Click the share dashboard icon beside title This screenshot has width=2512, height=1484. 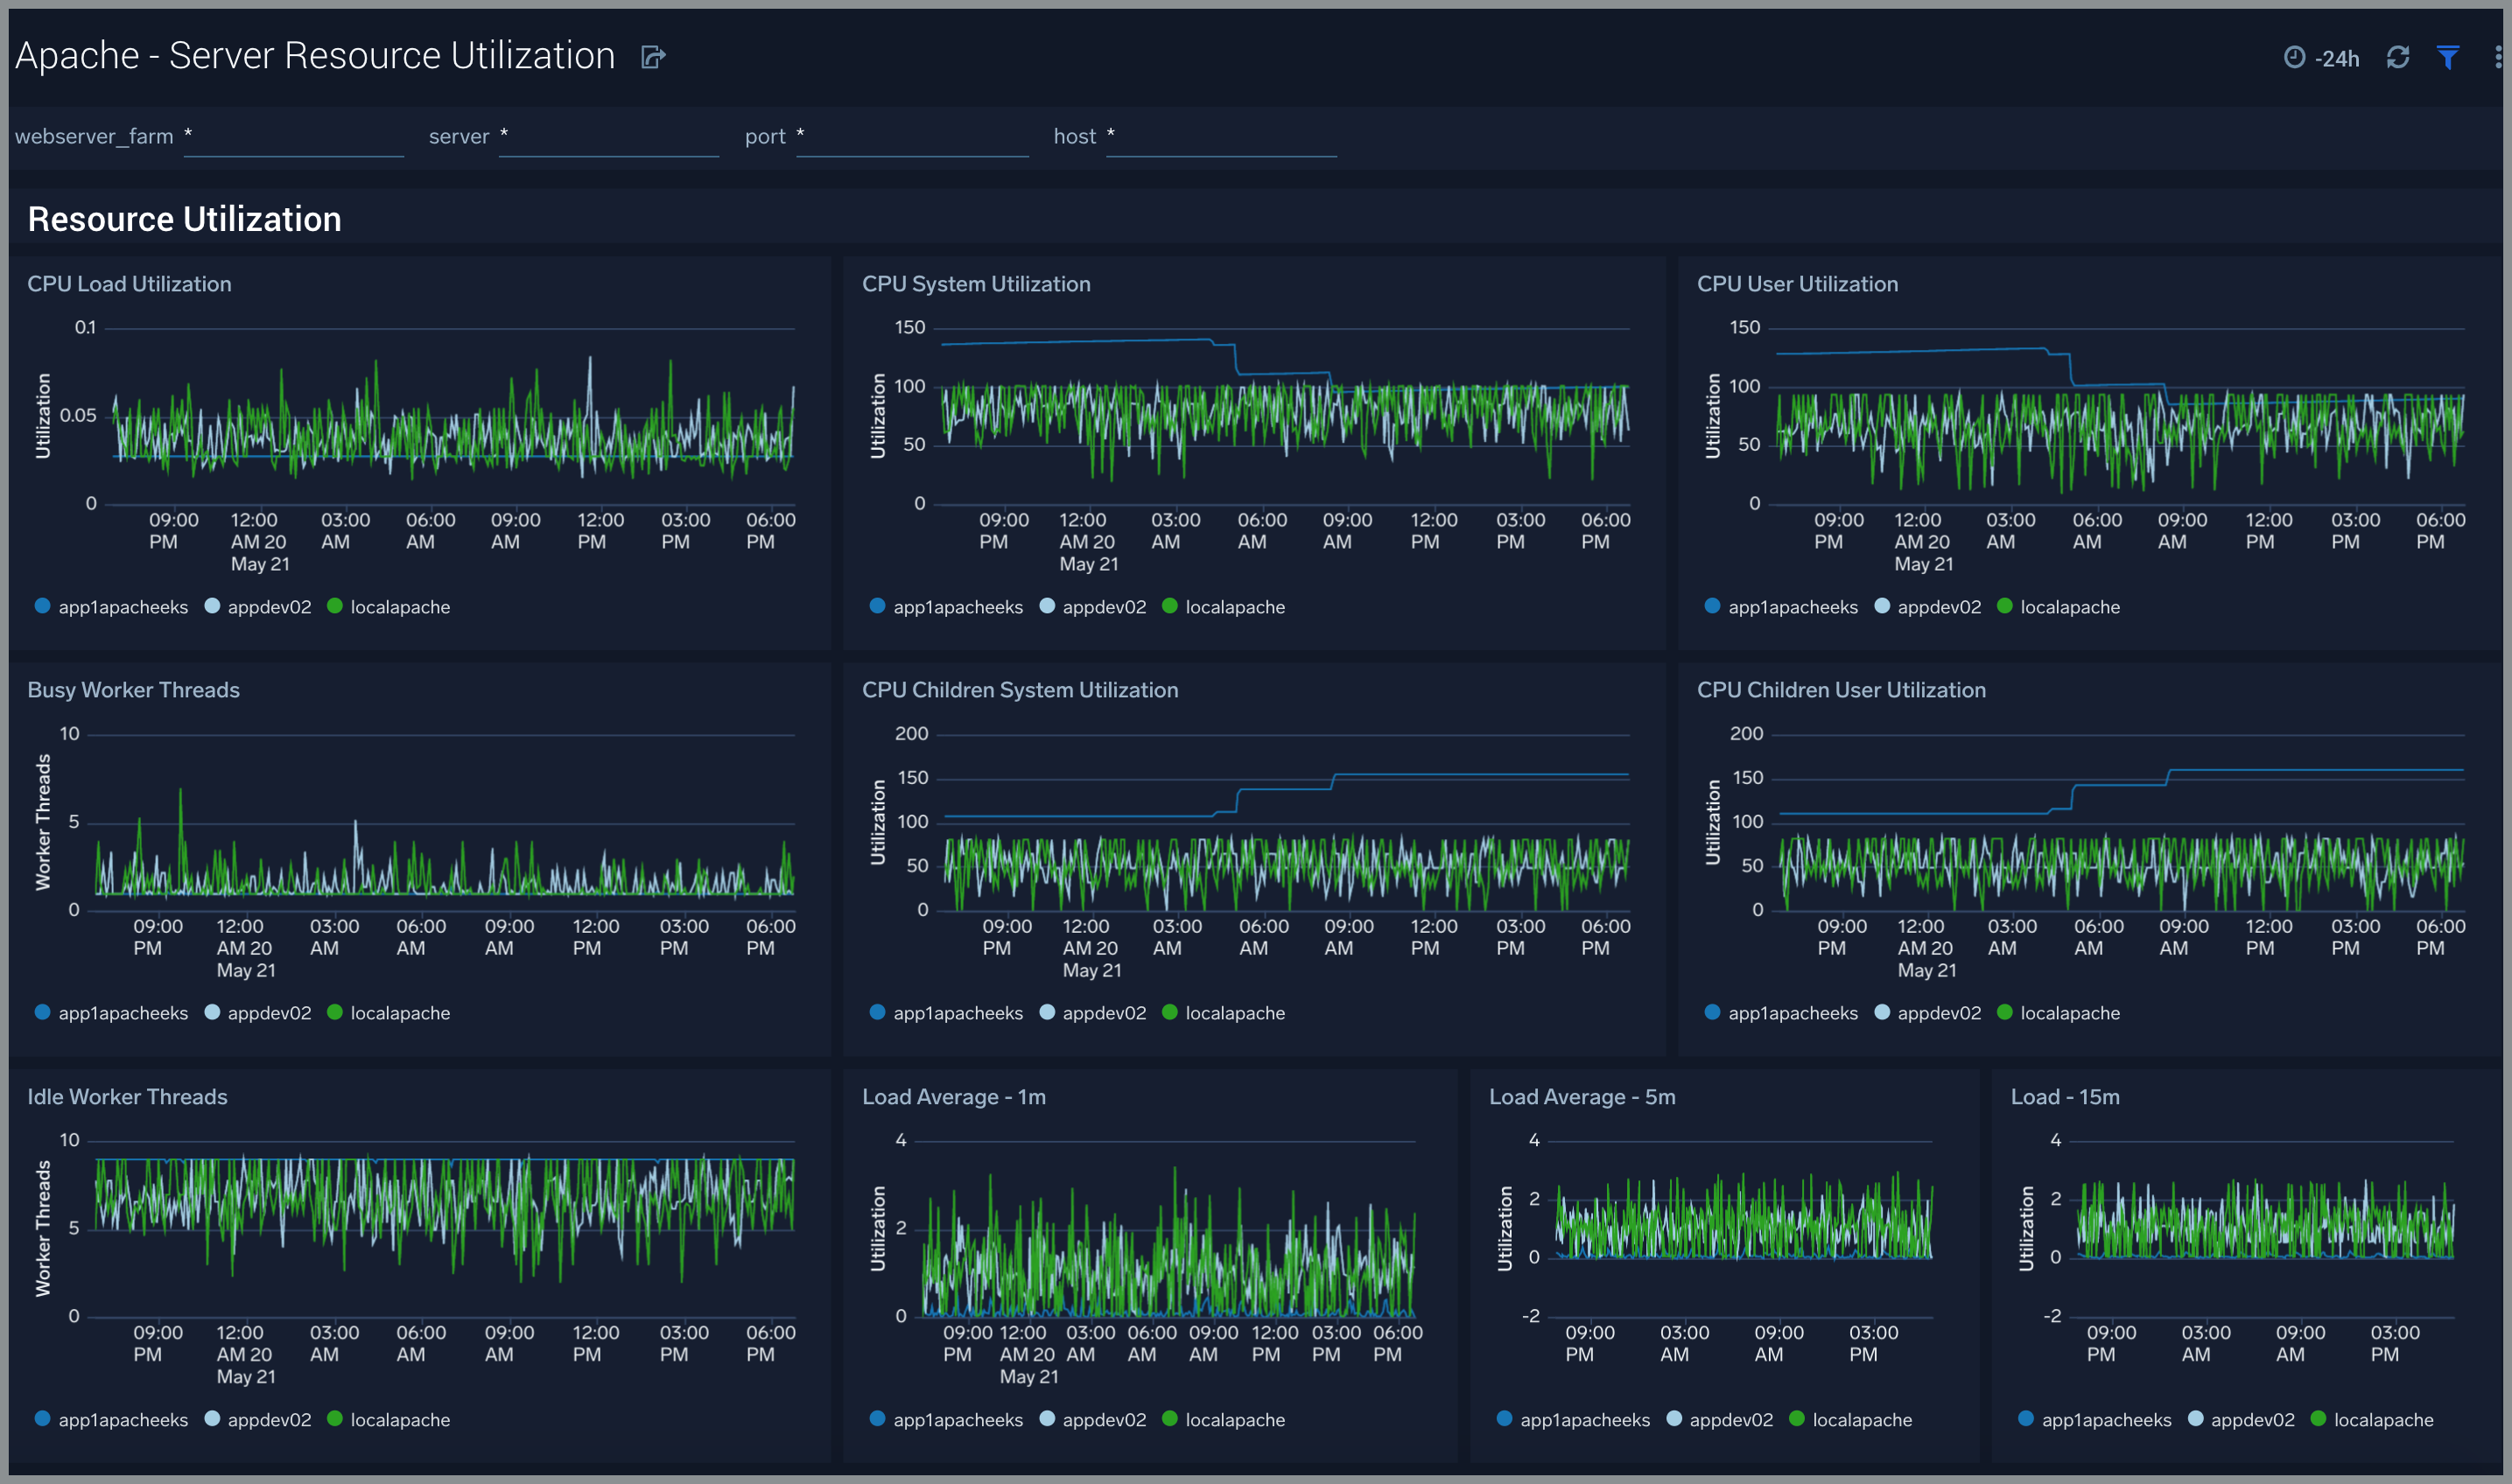click(653, 57)
